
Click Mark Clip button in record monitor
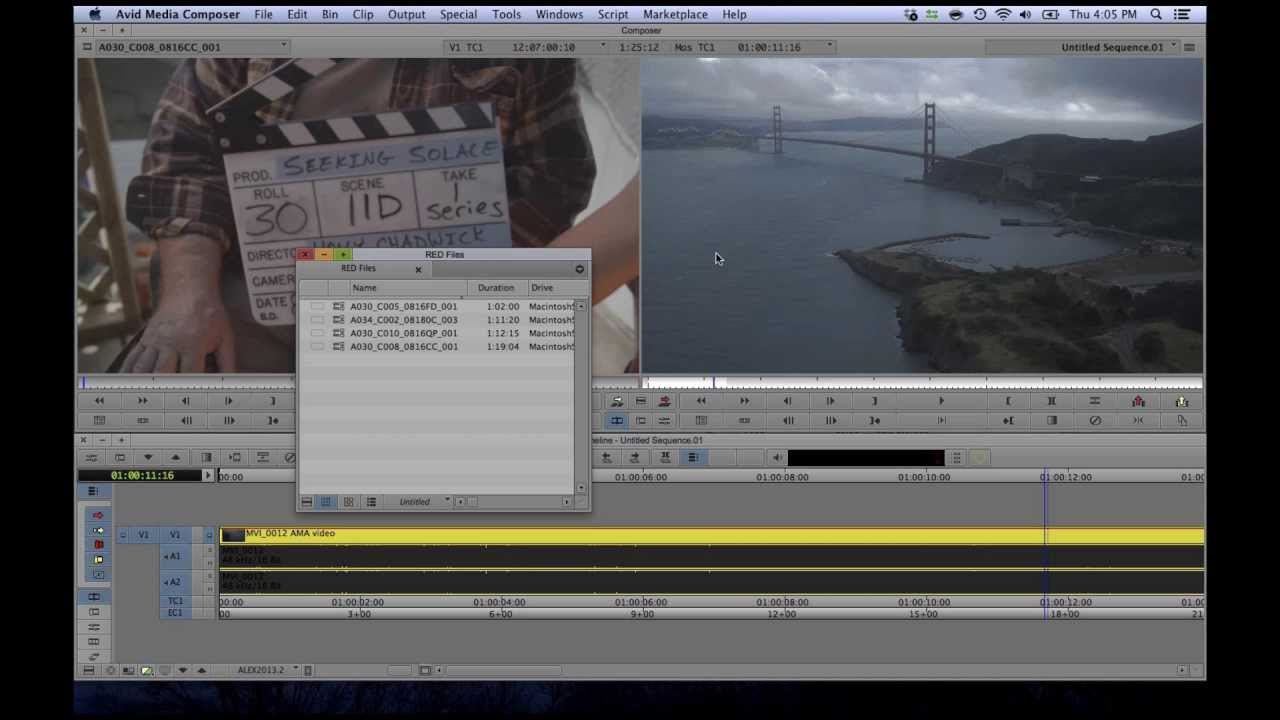[x=1052, y=401]
